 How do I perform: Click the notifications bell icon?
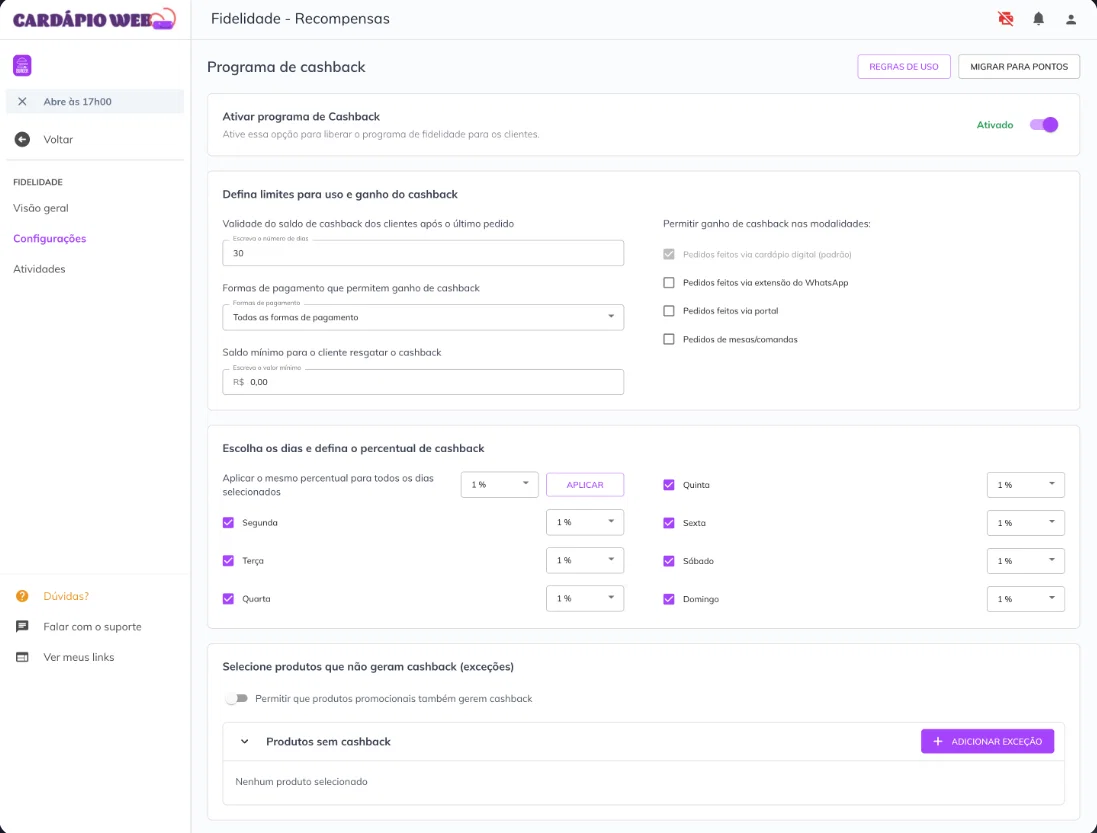tap(1038, 19)
